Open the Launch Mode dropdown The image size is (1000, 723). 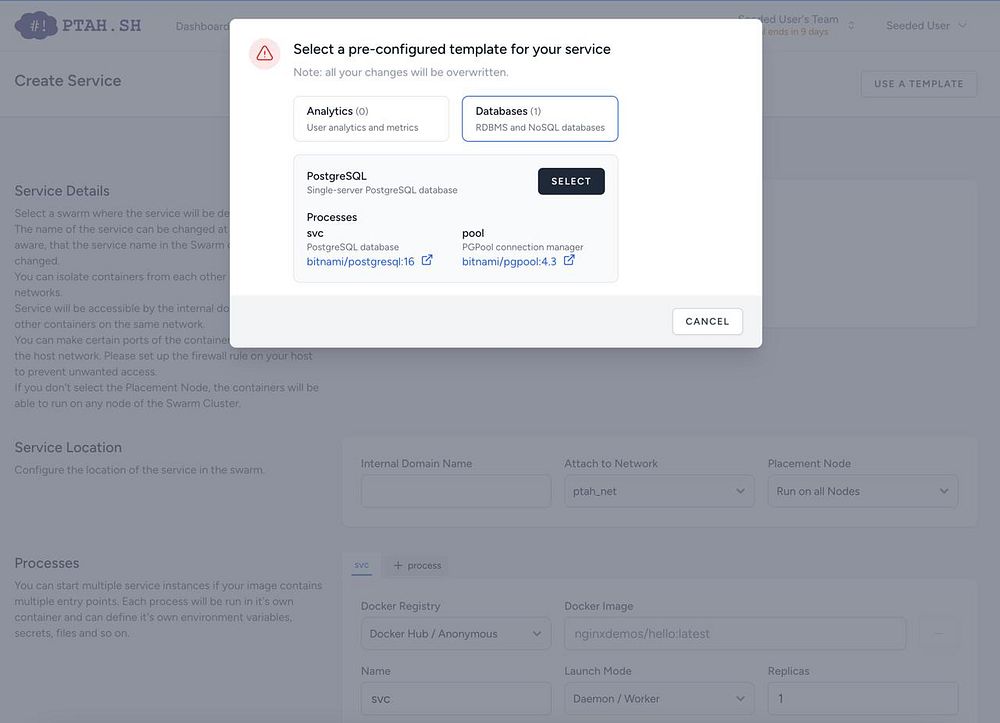(x=659, y=698)
